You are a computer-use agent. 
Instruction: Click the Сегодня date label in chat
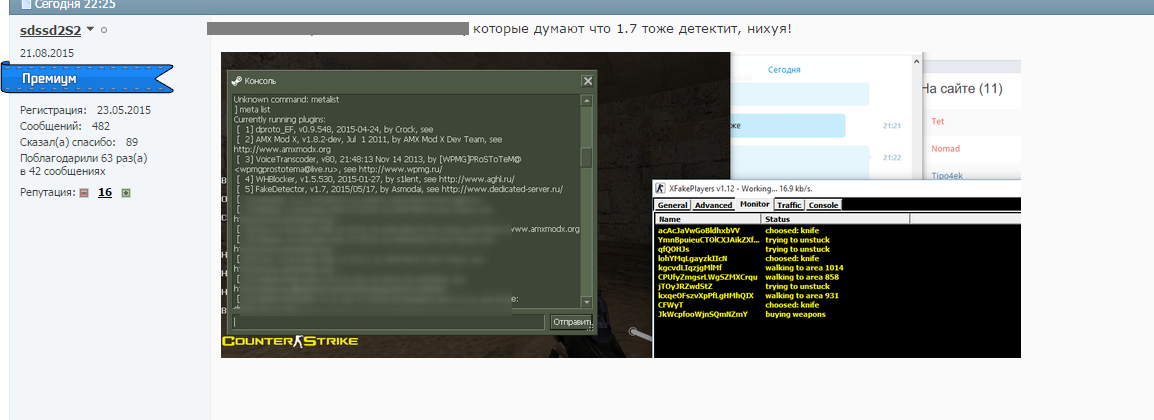tap(784, 70)
